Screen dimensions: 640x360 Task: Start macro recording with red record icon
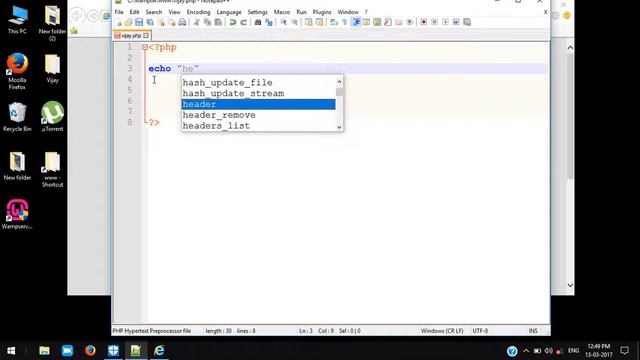[424, 22]
